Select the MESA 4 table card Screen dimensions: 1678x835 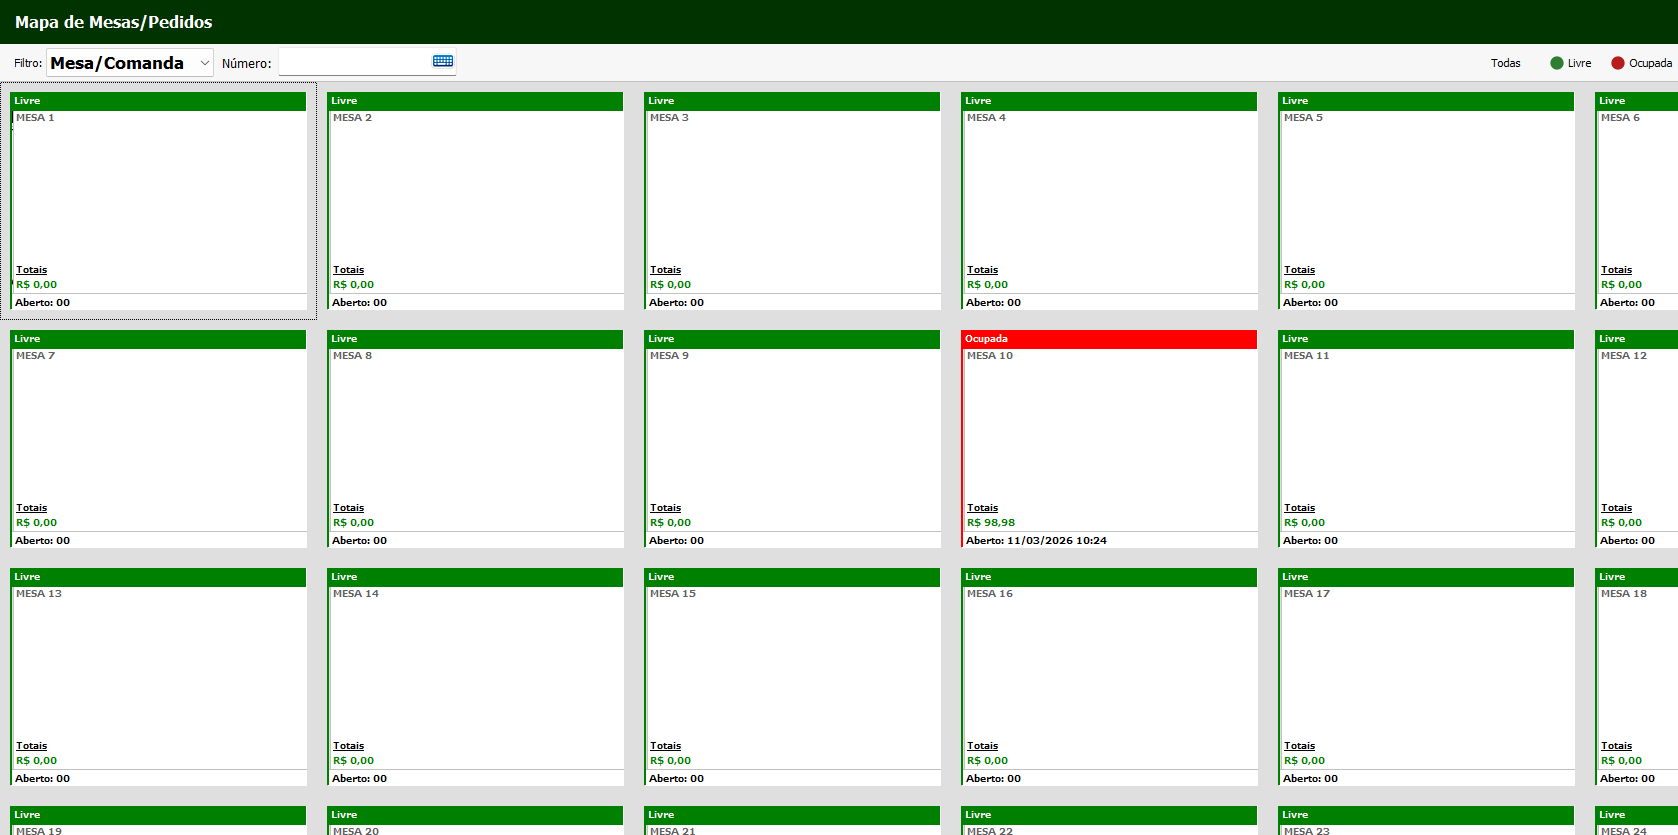tap(1108, 192)
